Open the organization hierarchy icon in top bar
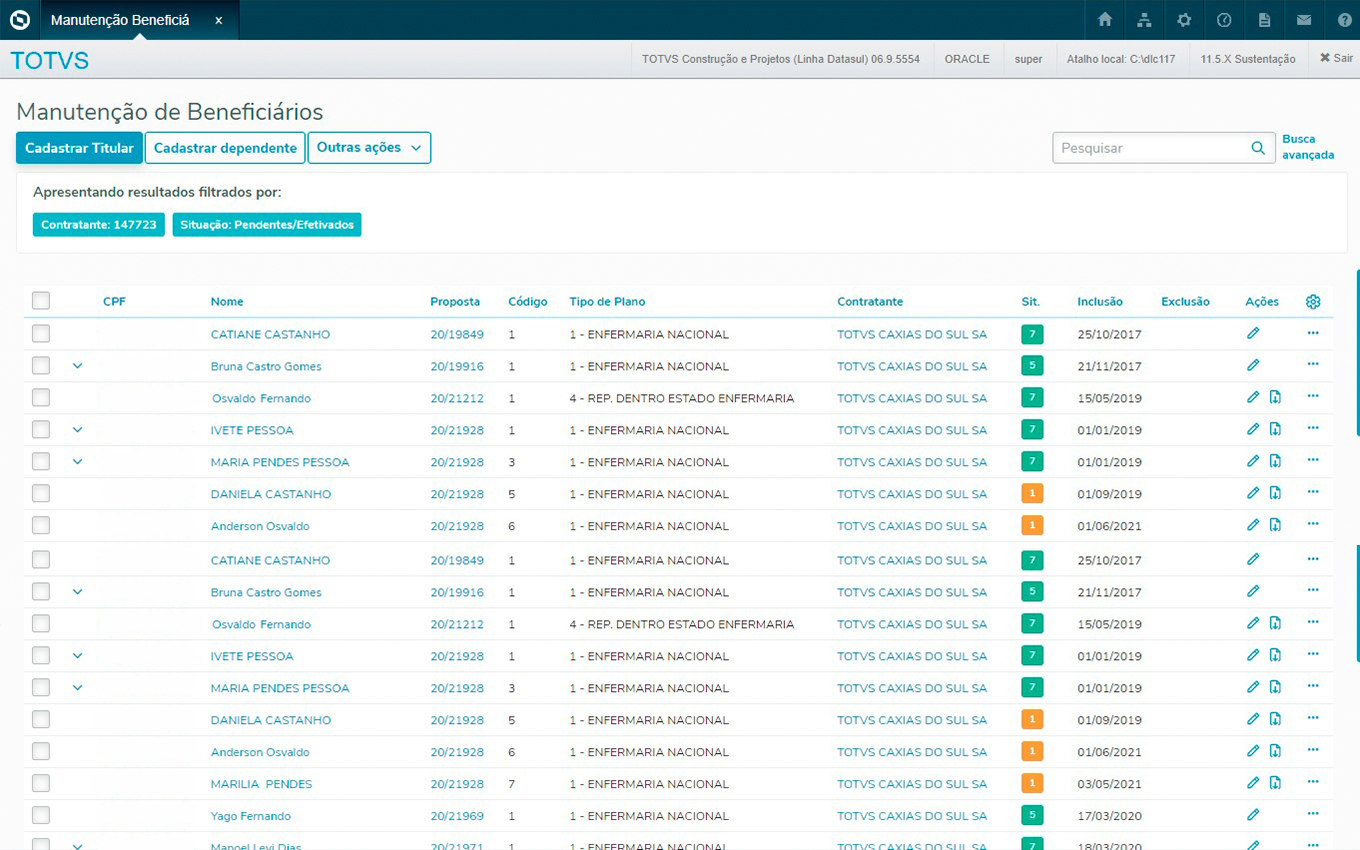This screenshot has width=1360, height=850. (x=1145, y=20)
